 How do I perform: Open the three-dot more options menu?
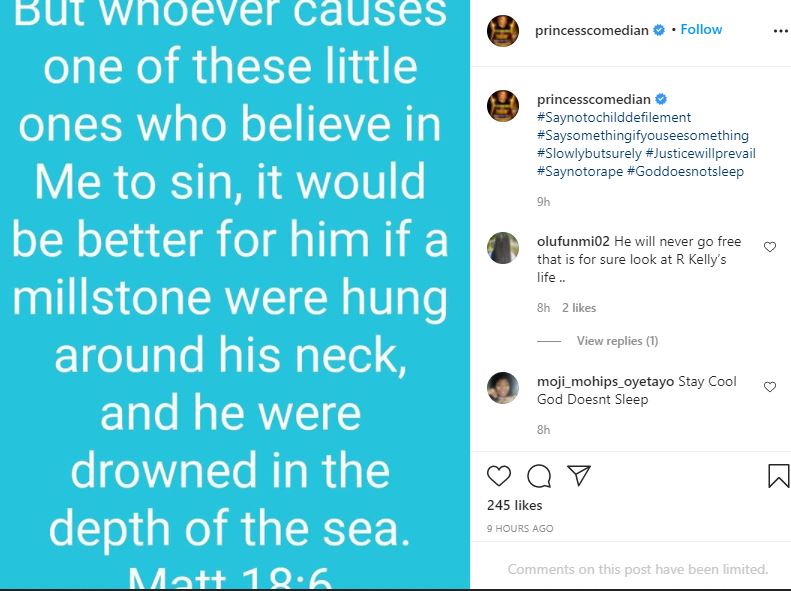pos(780,31)
